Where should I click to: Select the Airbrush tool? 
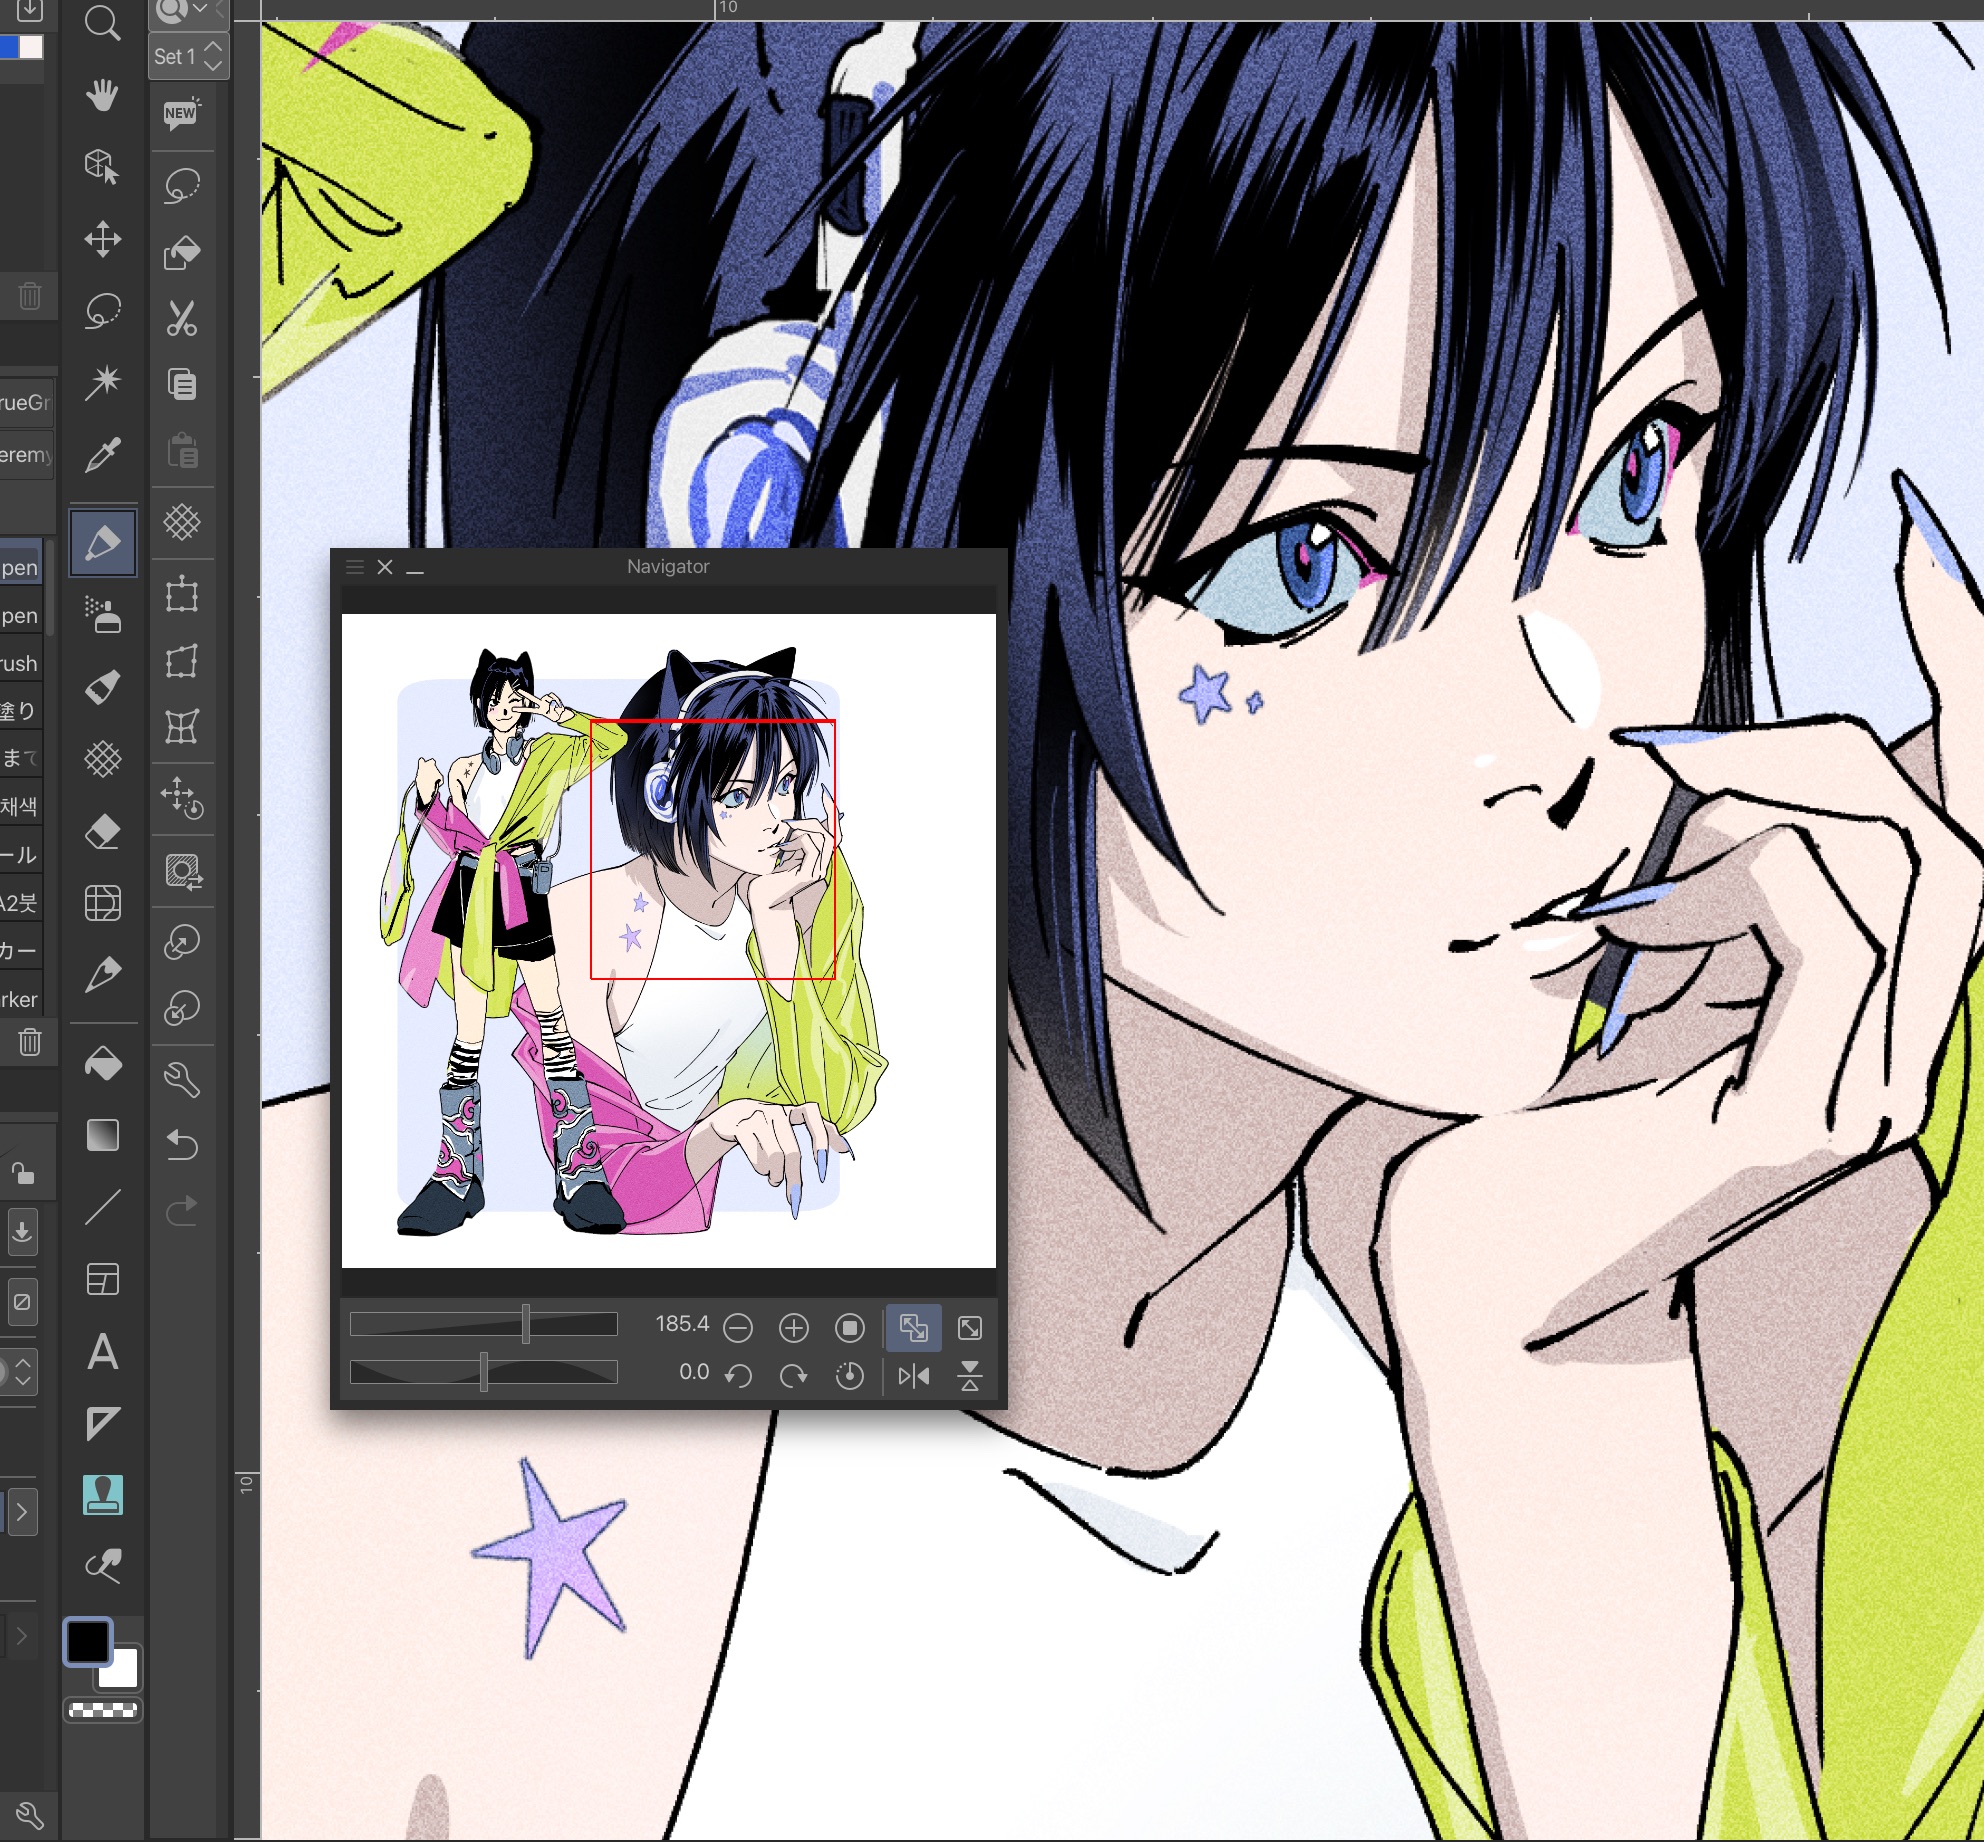[103, 614]
